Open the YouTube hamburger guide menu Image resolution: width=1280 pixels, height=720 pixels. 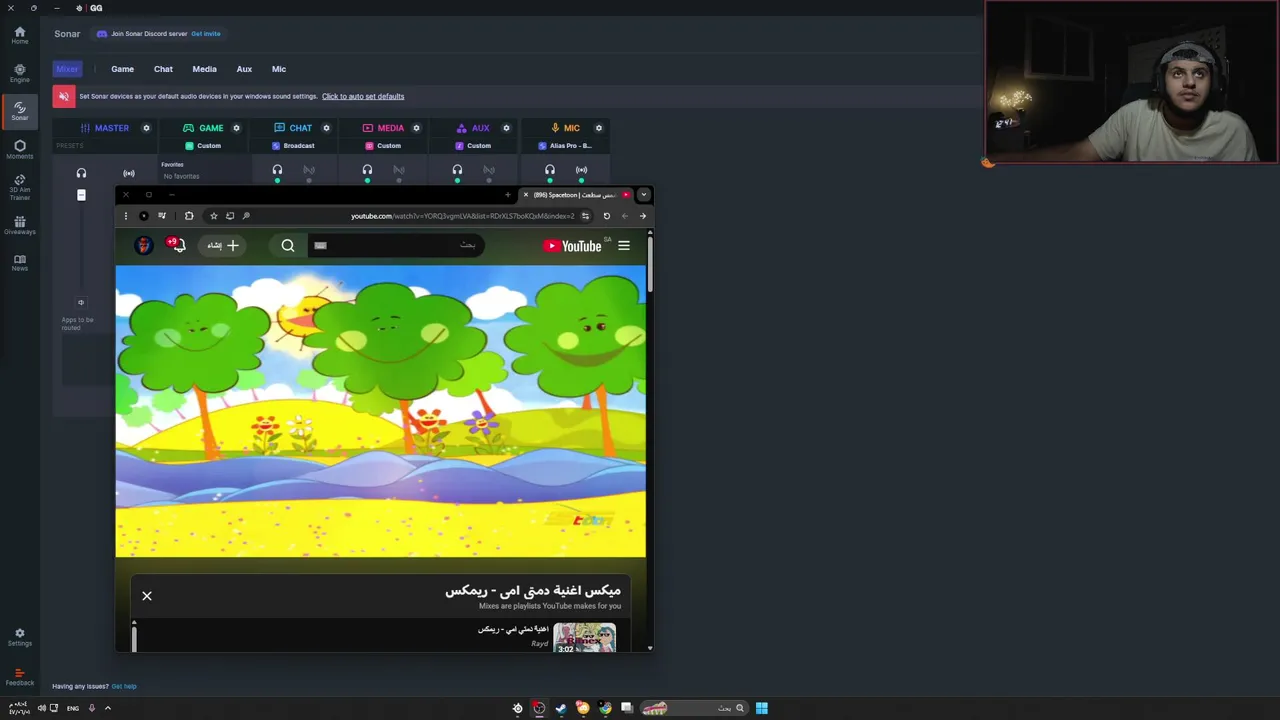624,246
